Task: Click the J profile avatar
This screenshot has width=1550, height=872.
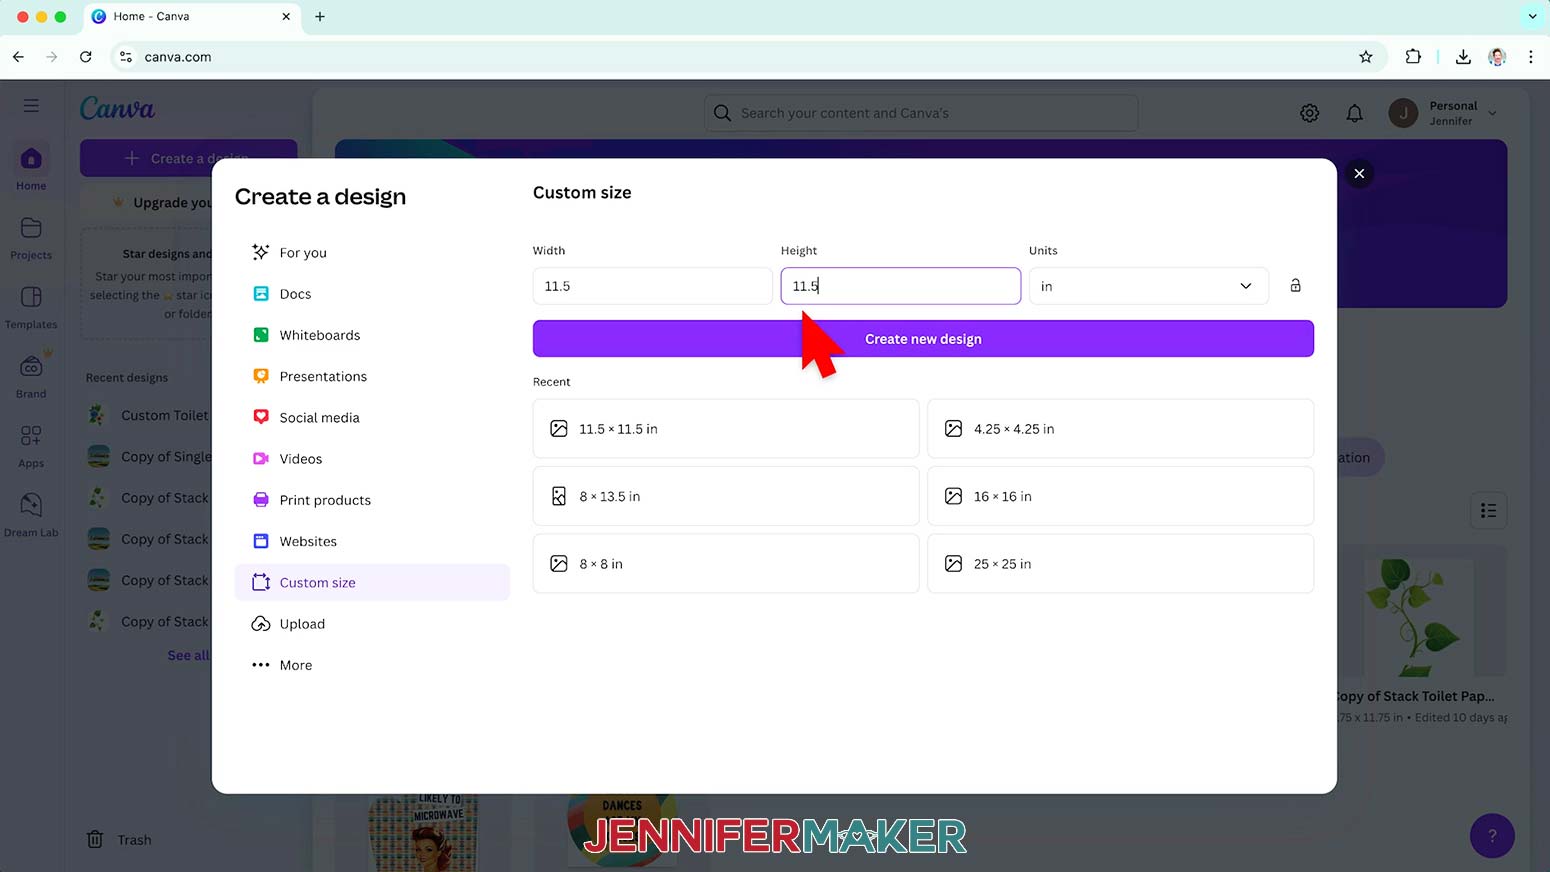Action: pyautogui.click(x=1402, y=113)
